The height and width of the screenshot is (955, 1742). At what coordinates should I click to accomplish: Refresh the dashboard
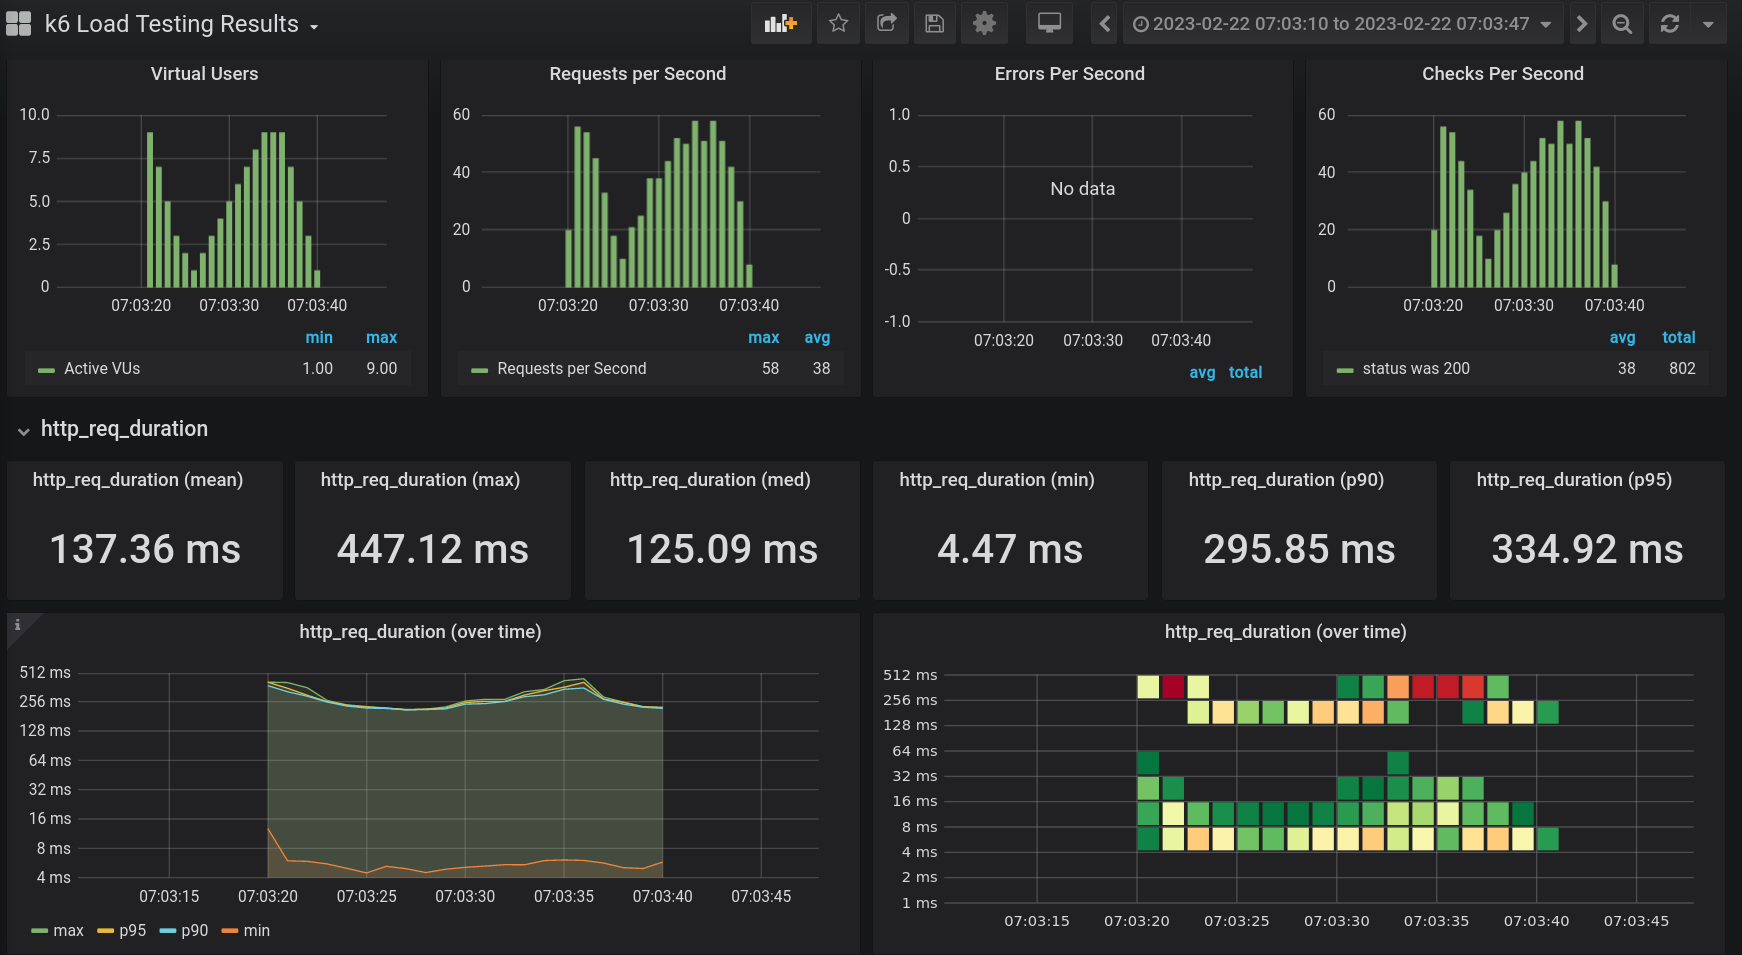(x=1670, y=24)
